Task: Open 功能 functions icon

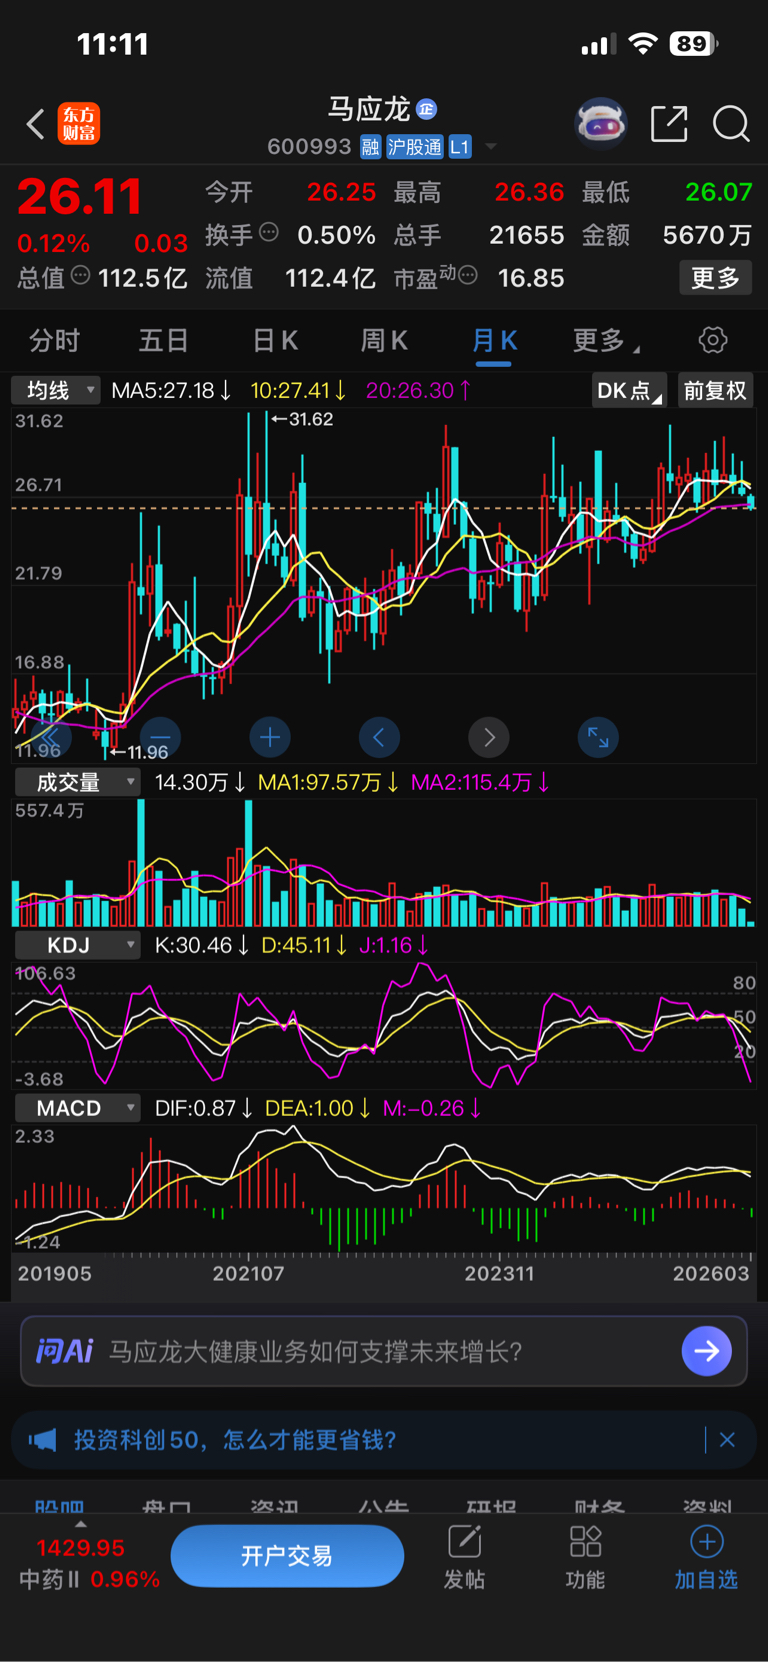Action: pyautogui.click(x=585, y=1557)
